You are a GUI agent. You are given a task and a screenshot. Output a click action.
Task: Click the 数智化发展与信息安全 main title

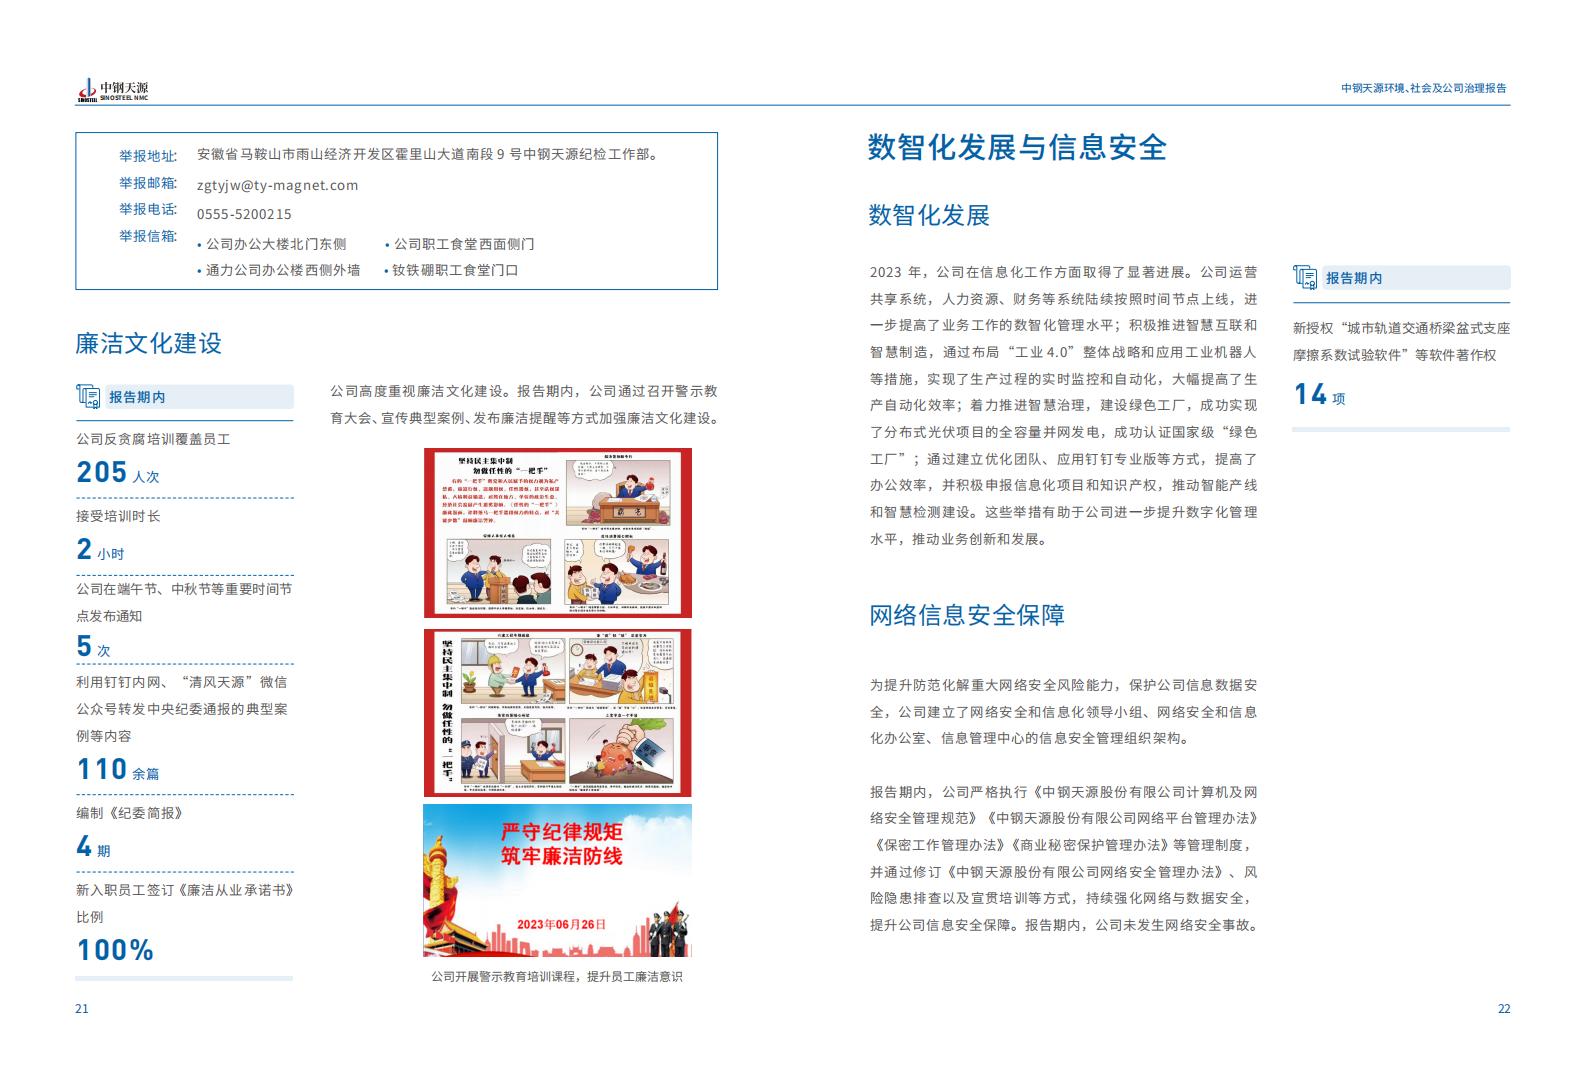(1016, 148)
